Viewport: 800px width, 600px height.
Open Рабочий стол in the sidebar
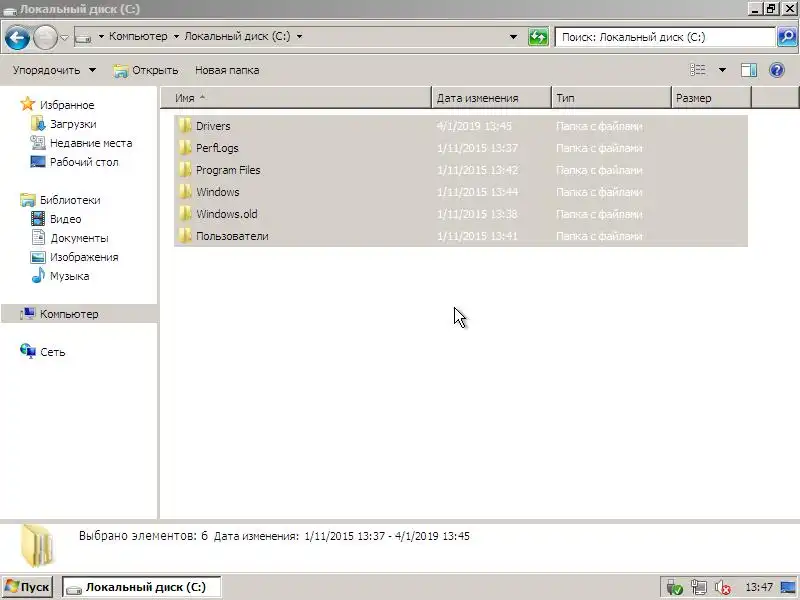84,162
